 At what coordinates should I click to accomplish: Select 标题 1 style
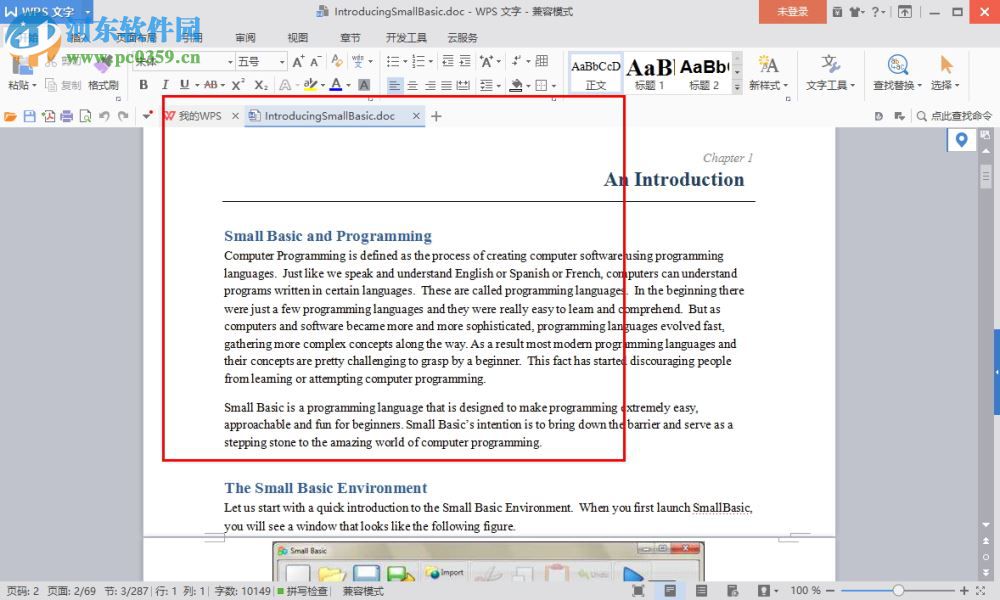(x=650, y=73)
